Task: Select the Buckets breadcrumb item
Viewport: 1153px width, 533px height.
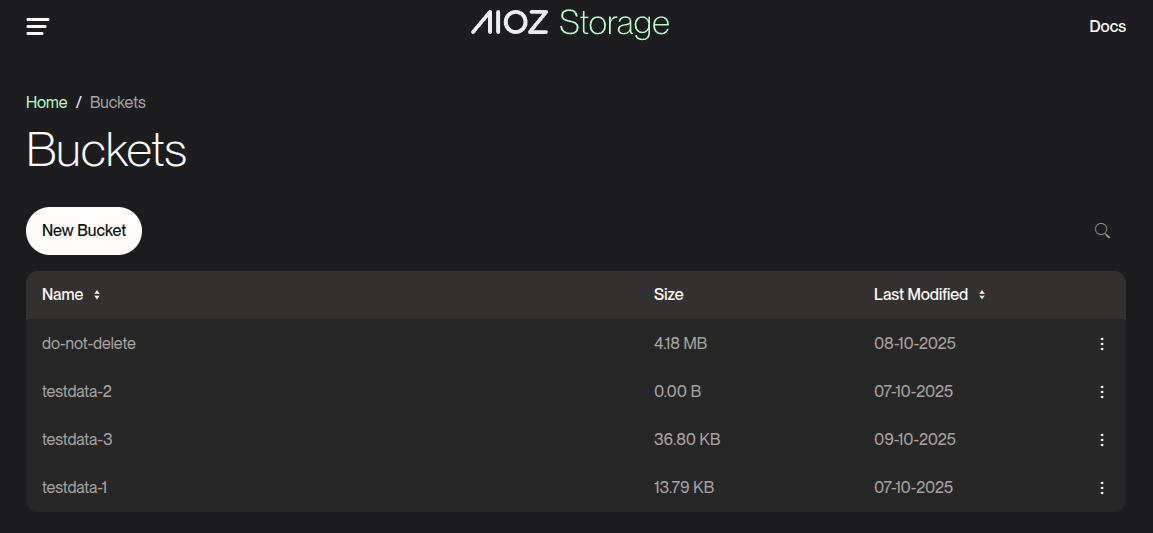Action: tap(118, 103)
